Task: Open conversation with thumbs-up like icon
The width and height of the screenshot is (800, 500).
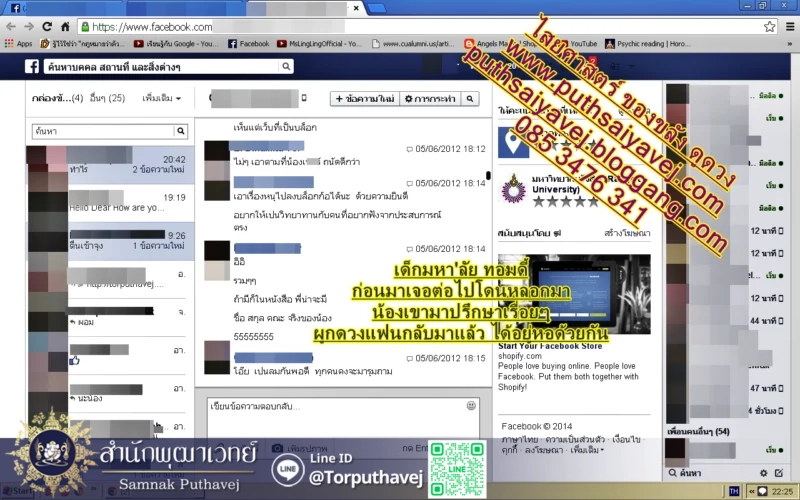Action: coord(110,356)
